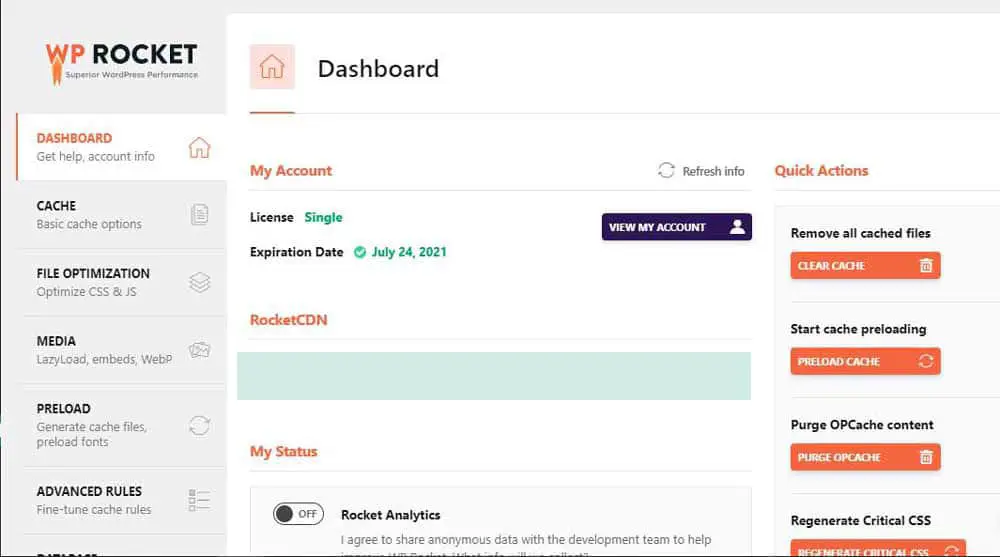This screenshot has width=1000, height=557.
Task: Click the Refresh info link
Action: coord(701,171)
